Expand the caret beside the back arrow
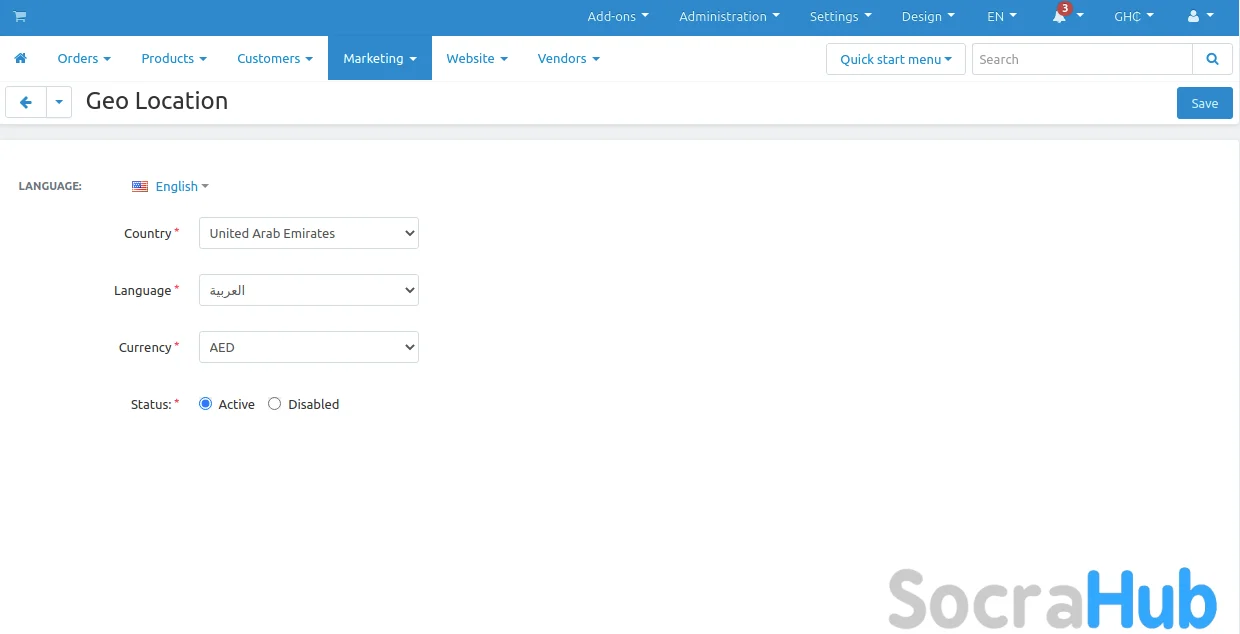Image resolution: width=1240 pixels, height=634 pixels. click(59, 102)
